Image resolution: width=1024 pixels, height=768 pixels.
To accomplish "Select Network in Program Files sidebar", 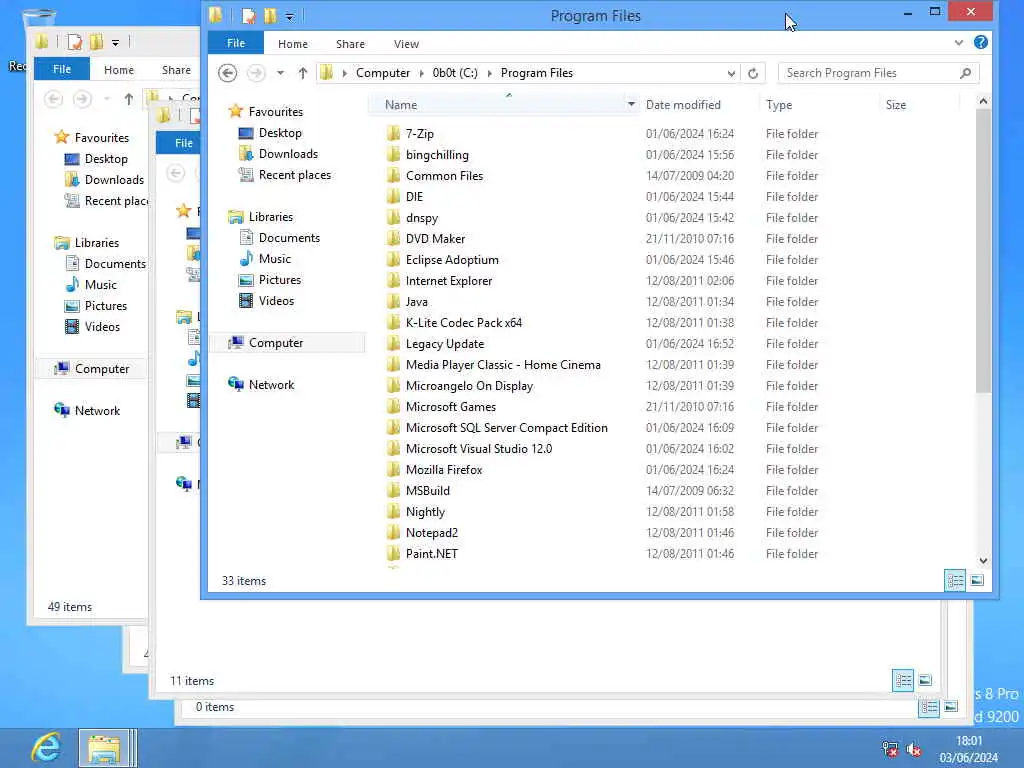I will (x=271, y=385).
